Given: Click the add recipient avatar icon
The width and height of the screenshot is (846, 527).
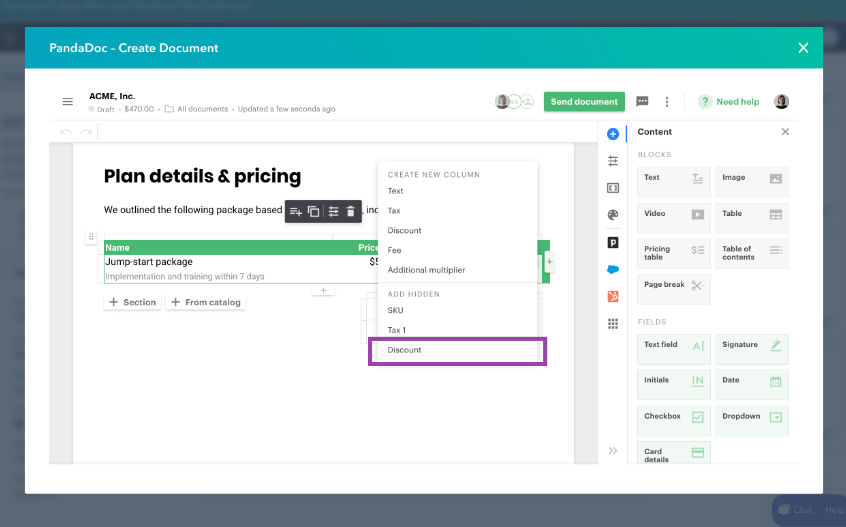Looking at the screenshot, I should point(527,101).
